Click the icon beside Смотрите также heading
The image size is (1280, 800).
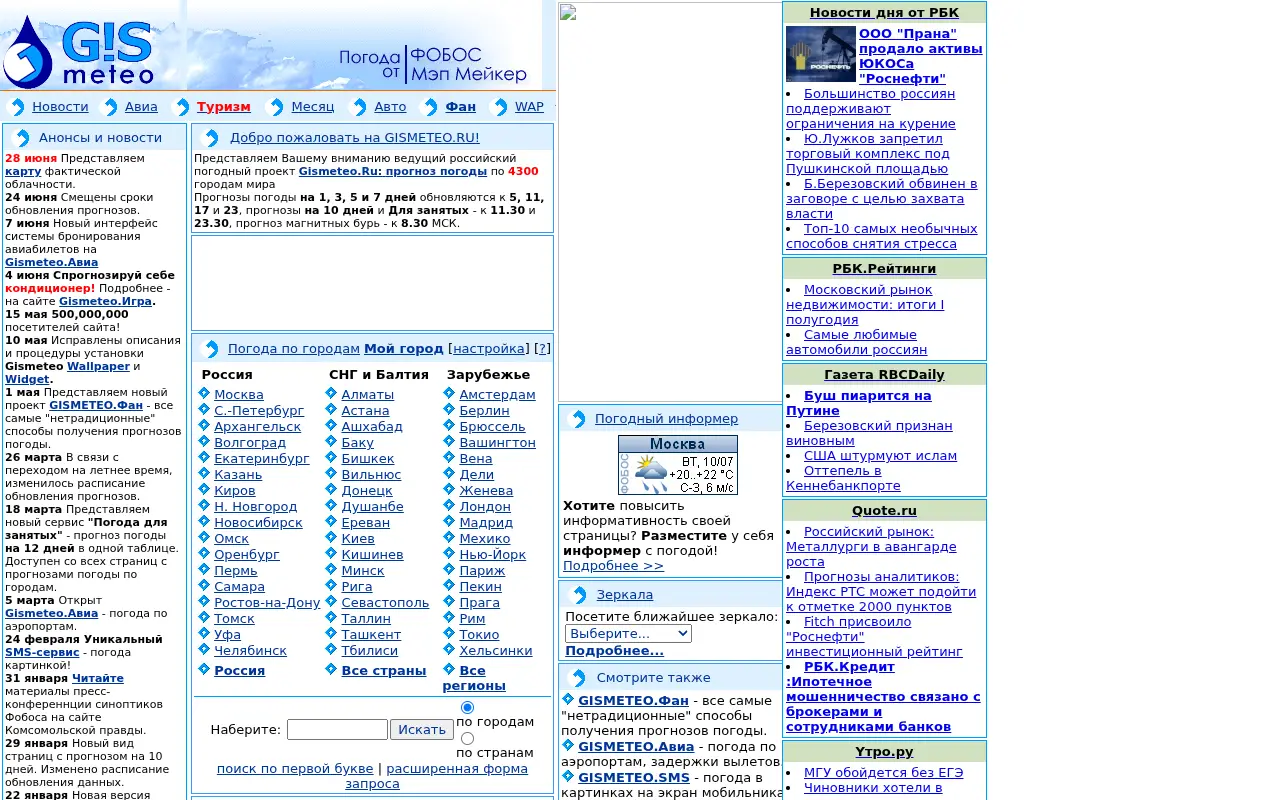click(578, 678)
